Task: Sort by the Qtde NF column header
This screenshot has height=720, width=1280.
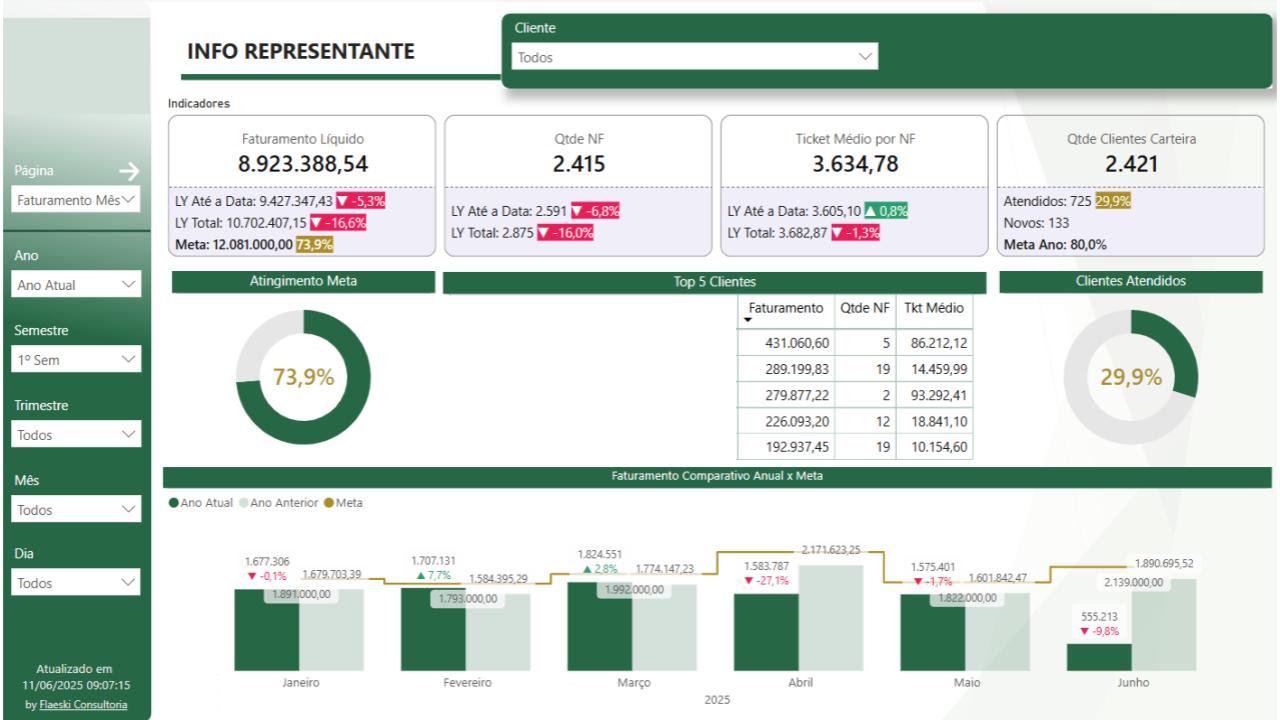Action: pos(865,309)
